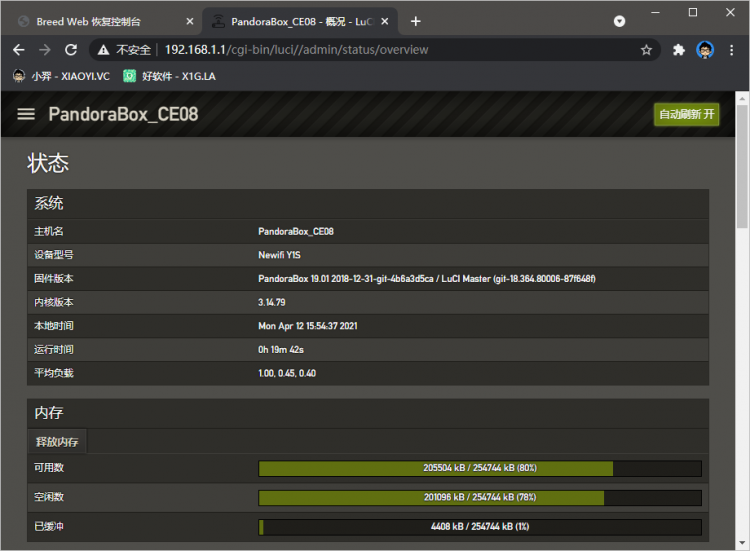This screenshot has height=551, width=750.
Task: Click the browser reload icon
Action: pyautogui.click(x=70, y=50)
